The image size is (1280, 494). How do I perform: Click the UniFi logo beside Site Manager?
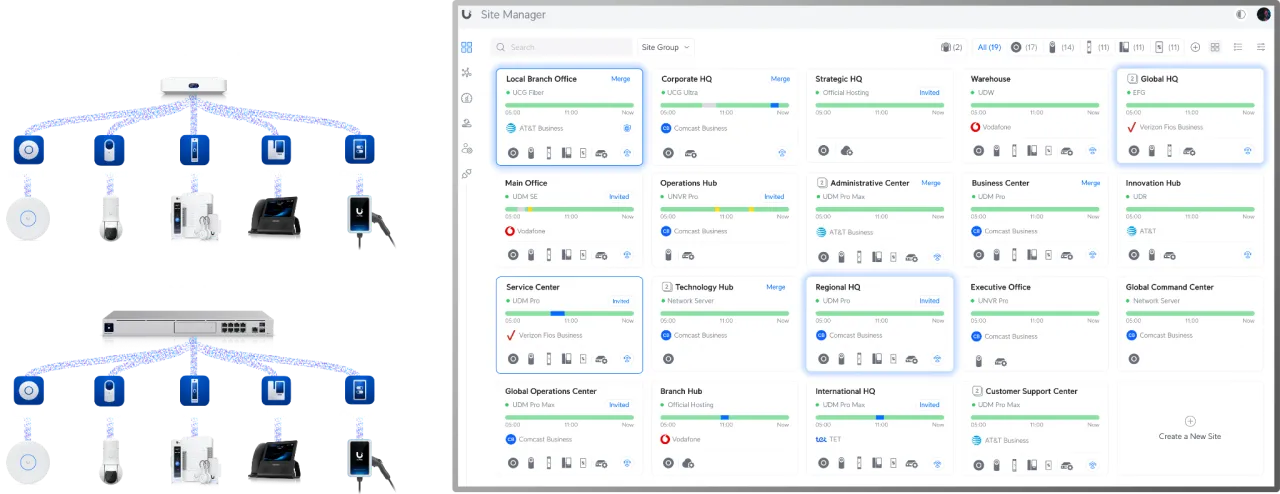point(467,14)
